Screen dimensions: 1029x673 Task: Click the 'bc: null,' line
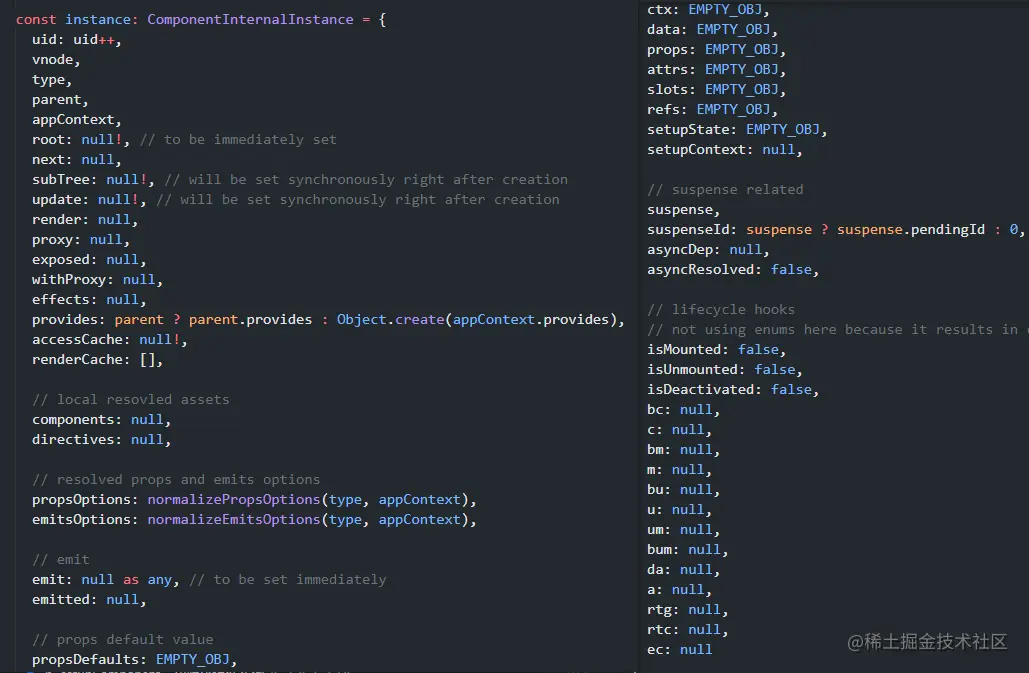684,410
